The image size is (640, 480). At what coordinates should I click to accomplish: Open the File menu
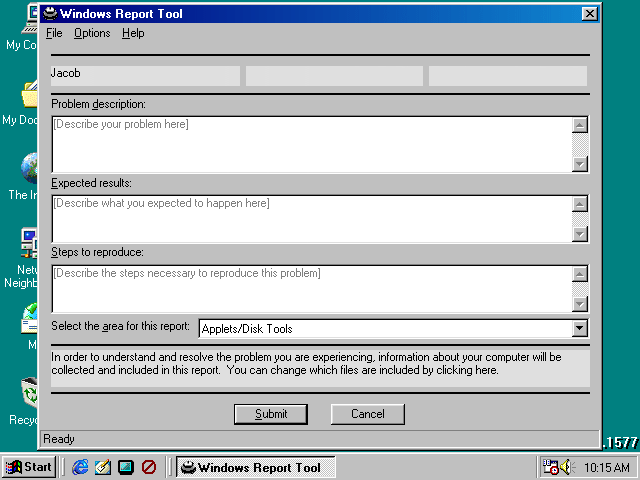[54, 33]
